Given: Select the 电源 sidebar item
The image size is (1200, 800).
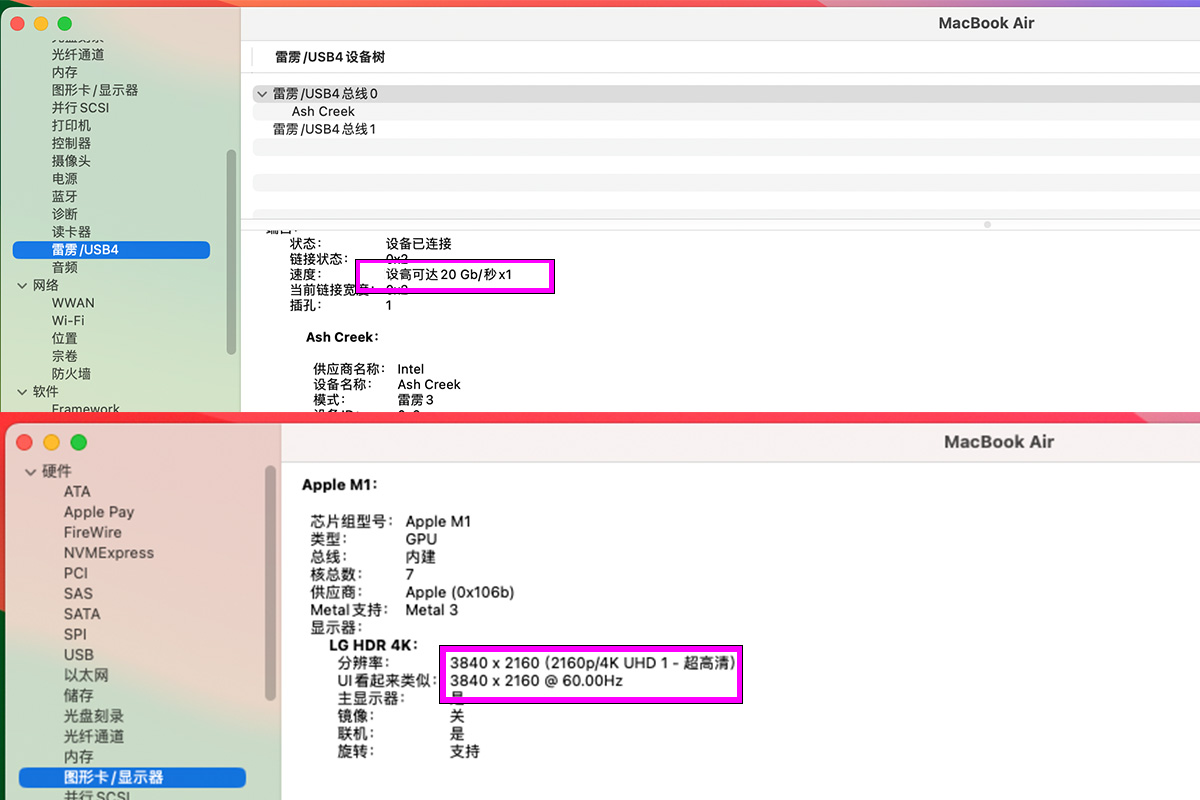Looking at the screenshot, I should point(65,178).
